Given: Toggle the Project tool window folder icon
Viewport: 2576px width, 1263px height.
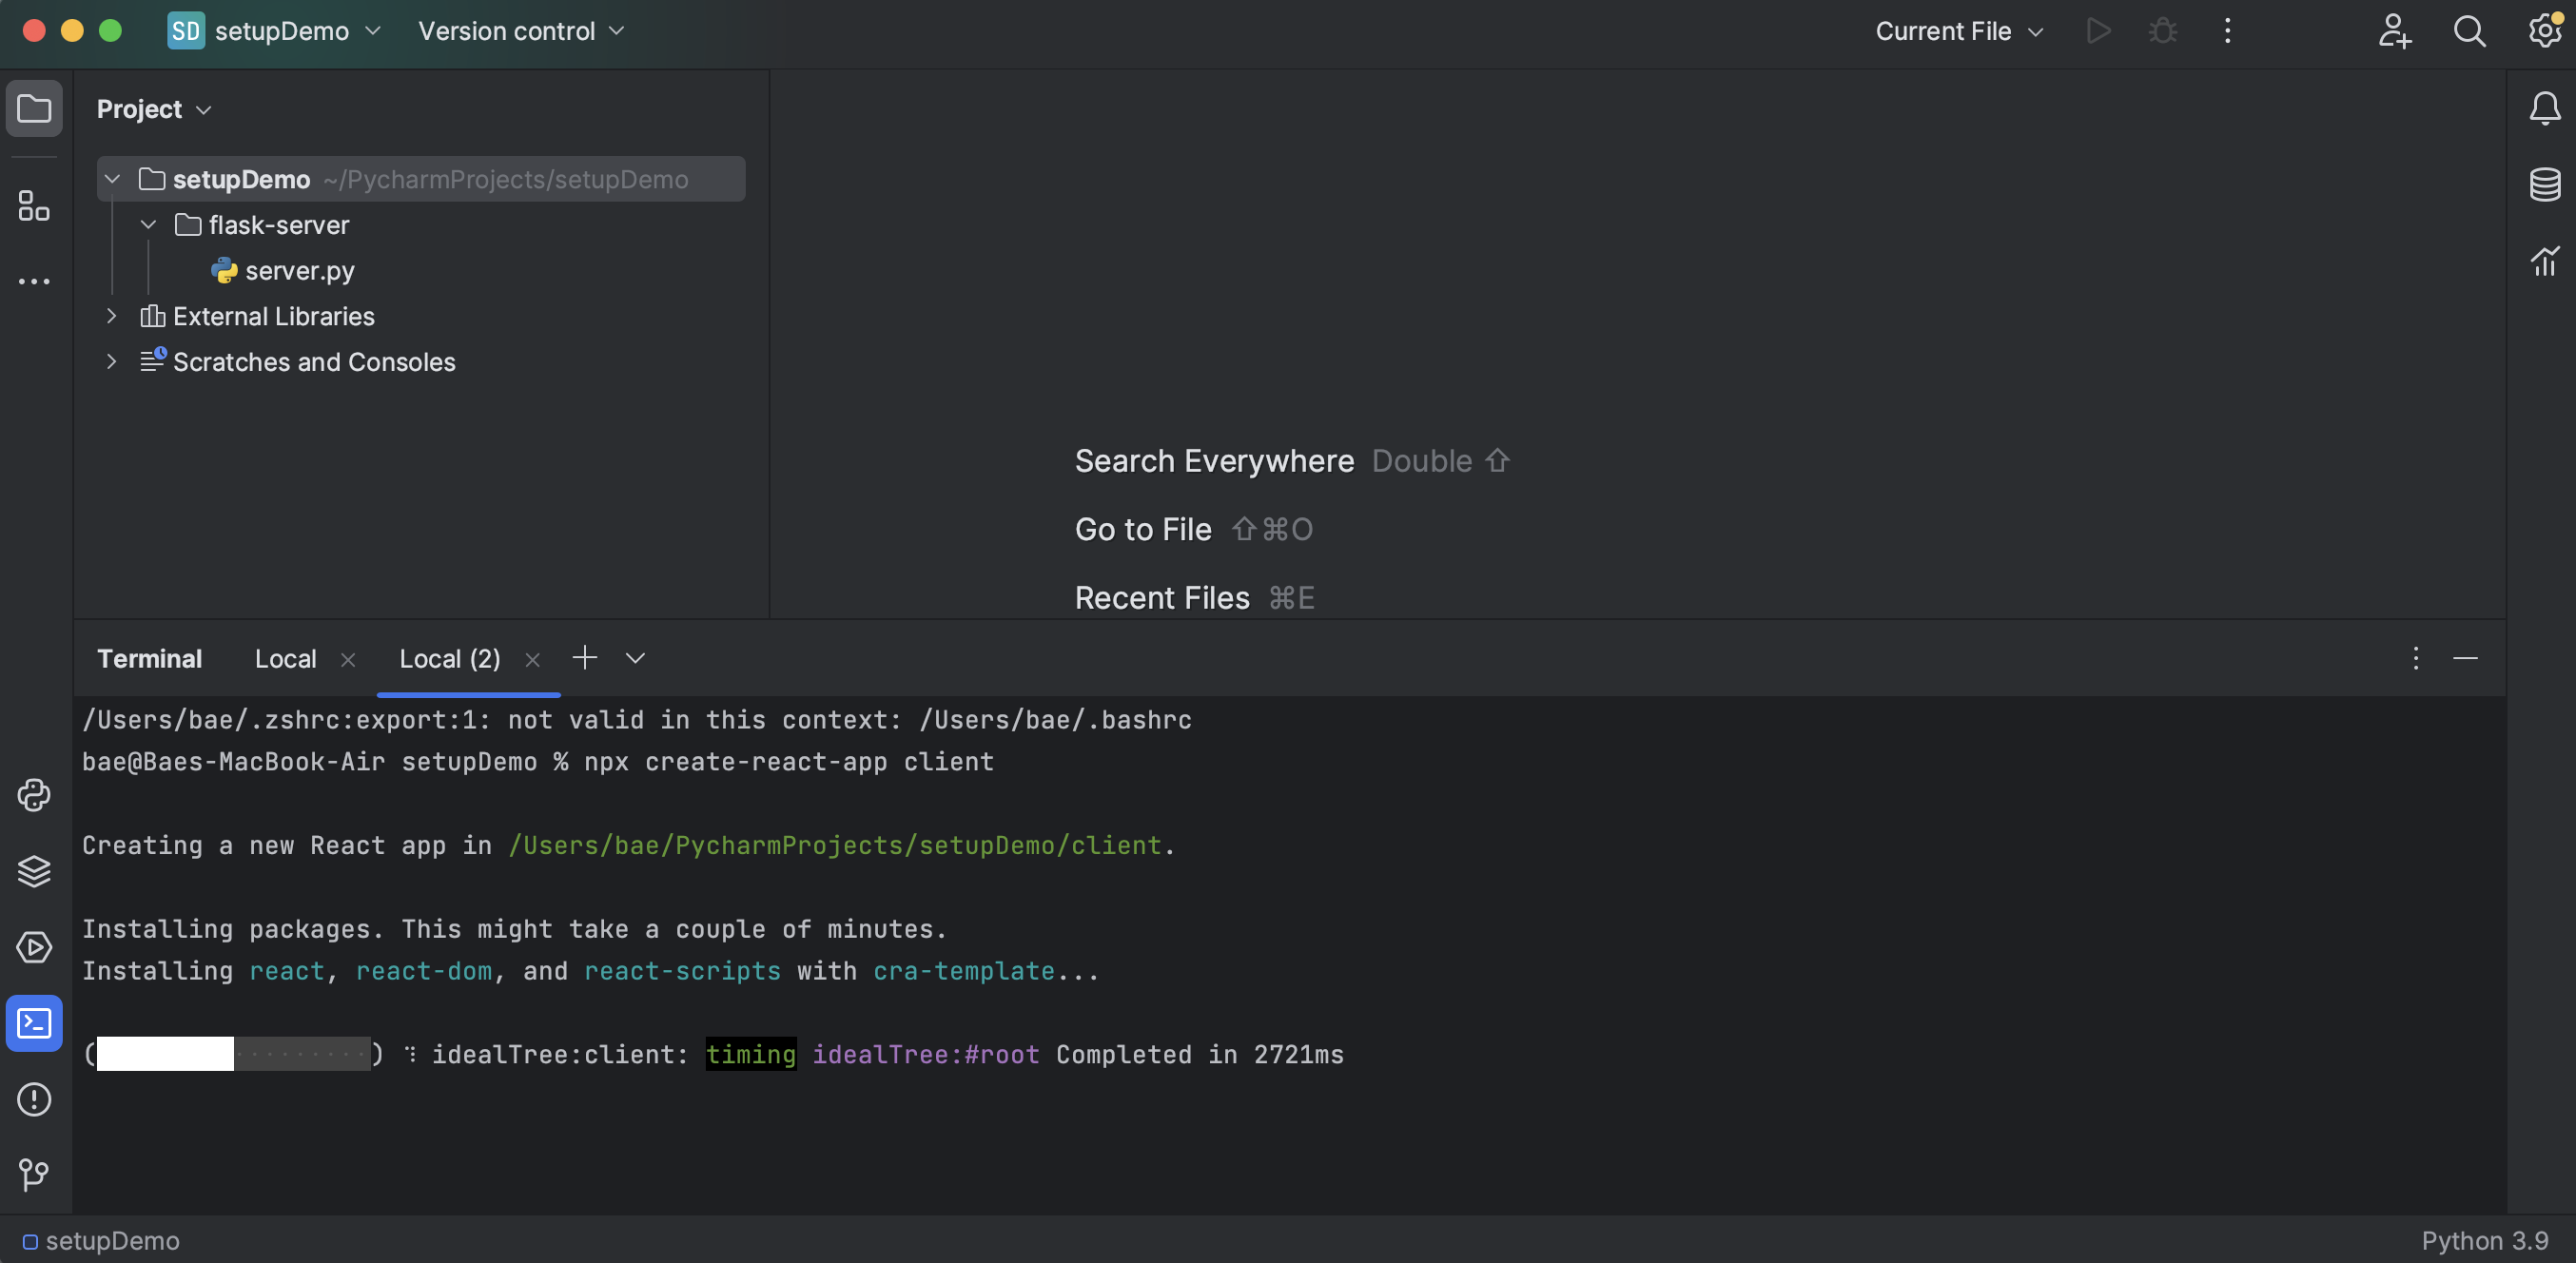Looking at the screenshot, I should [x=34, y=108].
